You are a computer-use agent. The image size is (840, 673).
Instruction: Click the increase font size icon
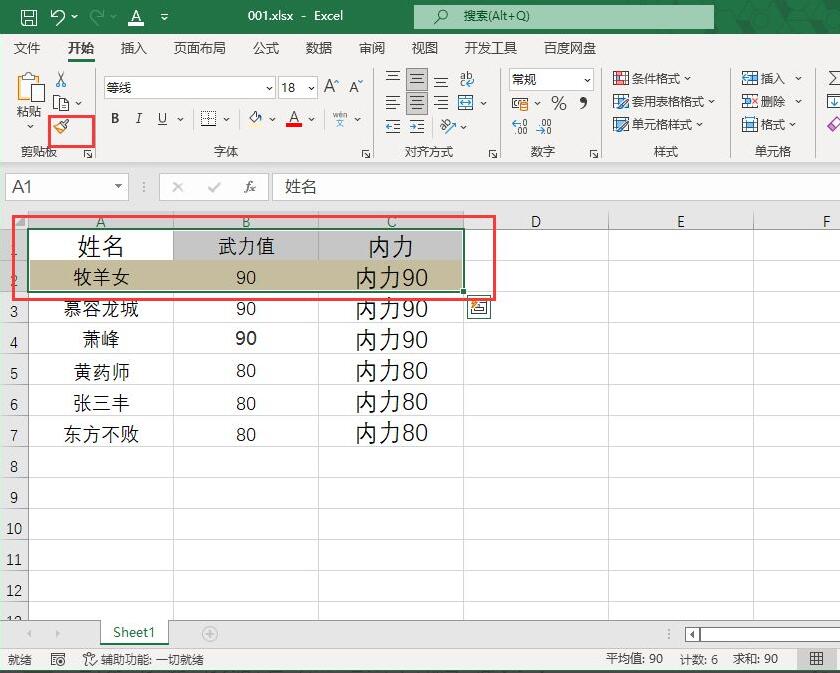click(x=331, y=87)
